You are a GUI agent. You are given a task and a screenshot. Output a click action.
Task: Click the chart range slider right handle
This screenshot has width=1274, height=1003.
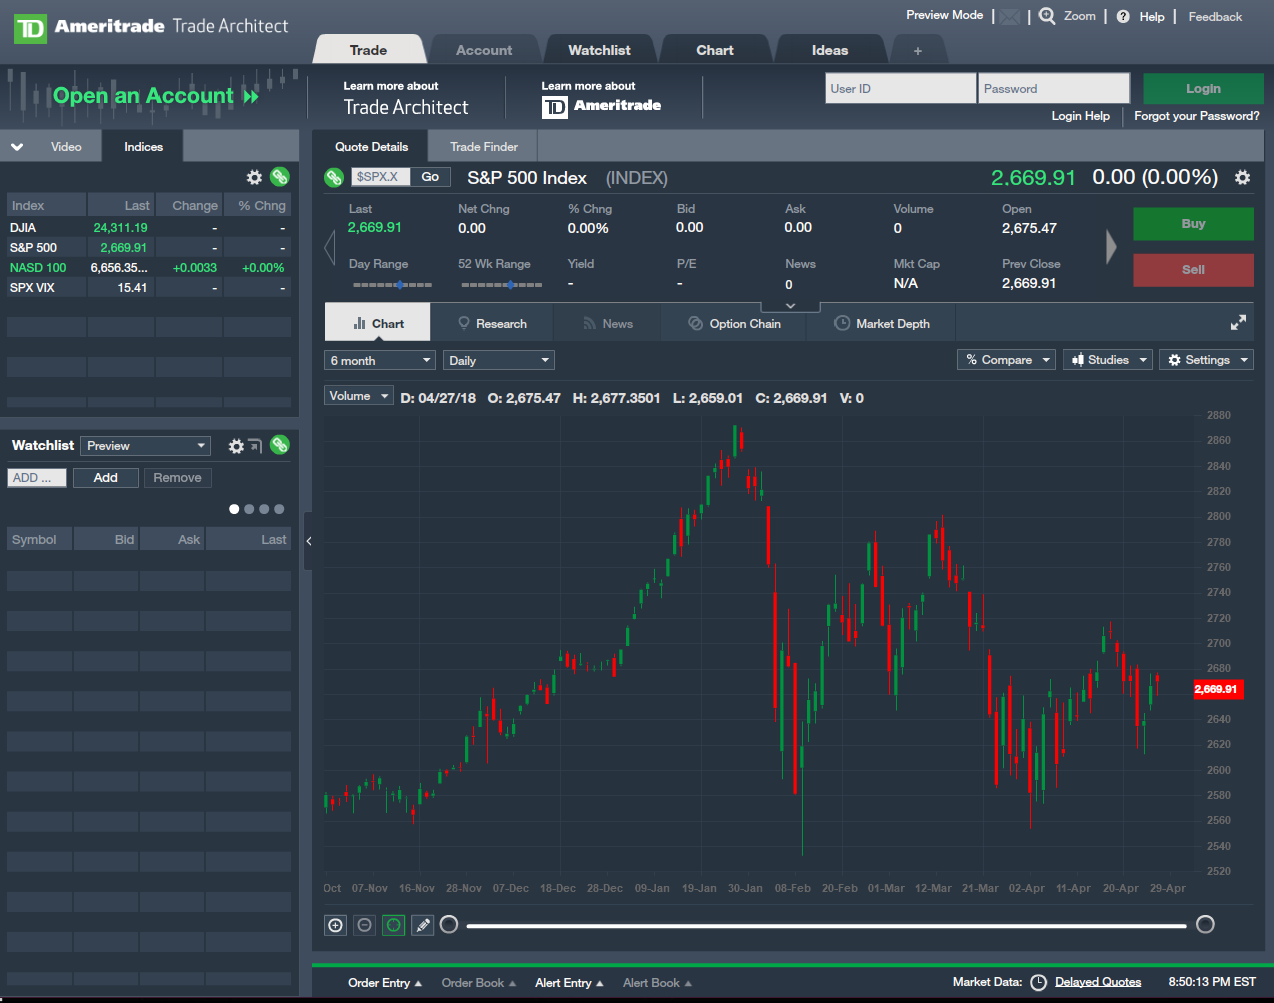click(x=1205, y=924)
